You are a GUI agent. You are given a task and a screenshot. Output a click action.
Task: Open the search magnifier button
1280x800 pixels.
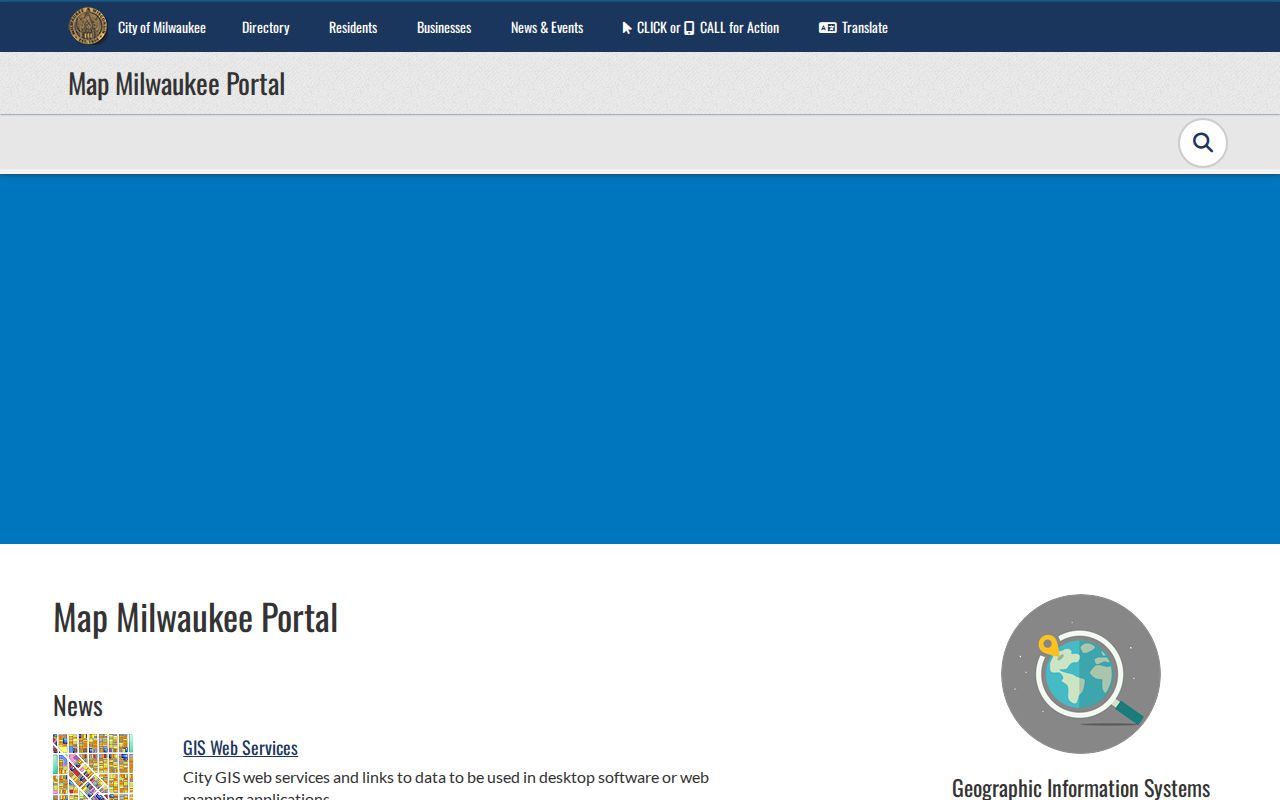1203,143
